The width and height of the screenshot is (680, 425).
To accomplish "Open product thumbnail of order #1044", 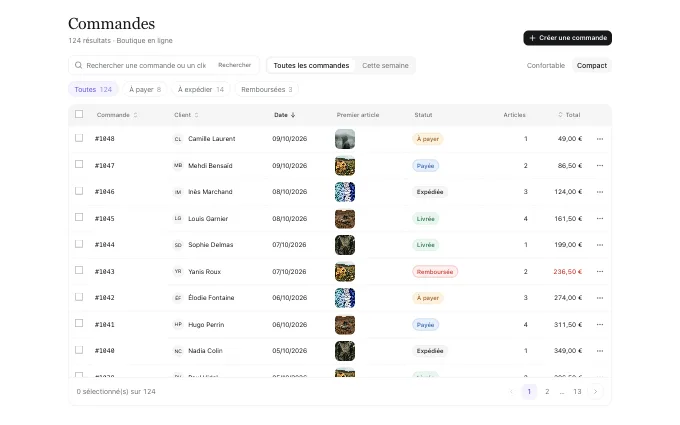I will [x=345, y=245].
